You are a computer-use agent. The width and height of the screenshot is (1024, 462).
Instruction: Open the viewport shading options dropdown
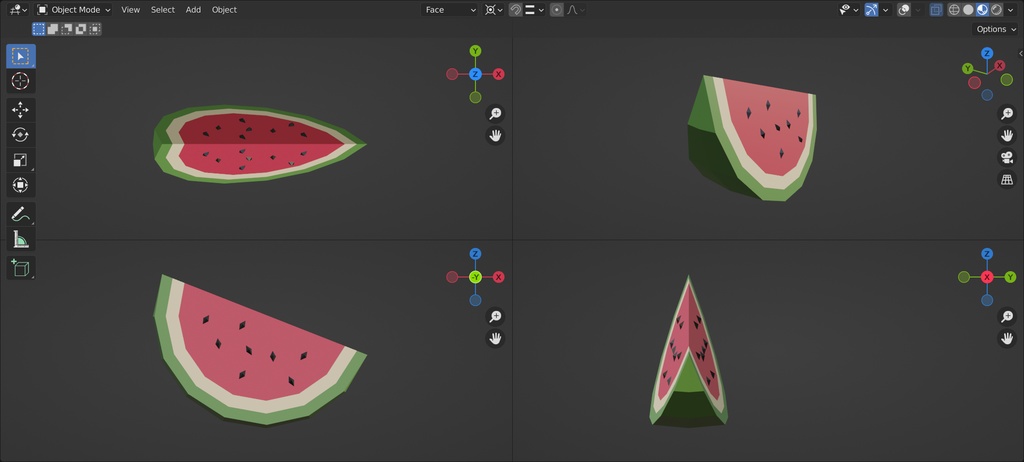[1010, 10]
